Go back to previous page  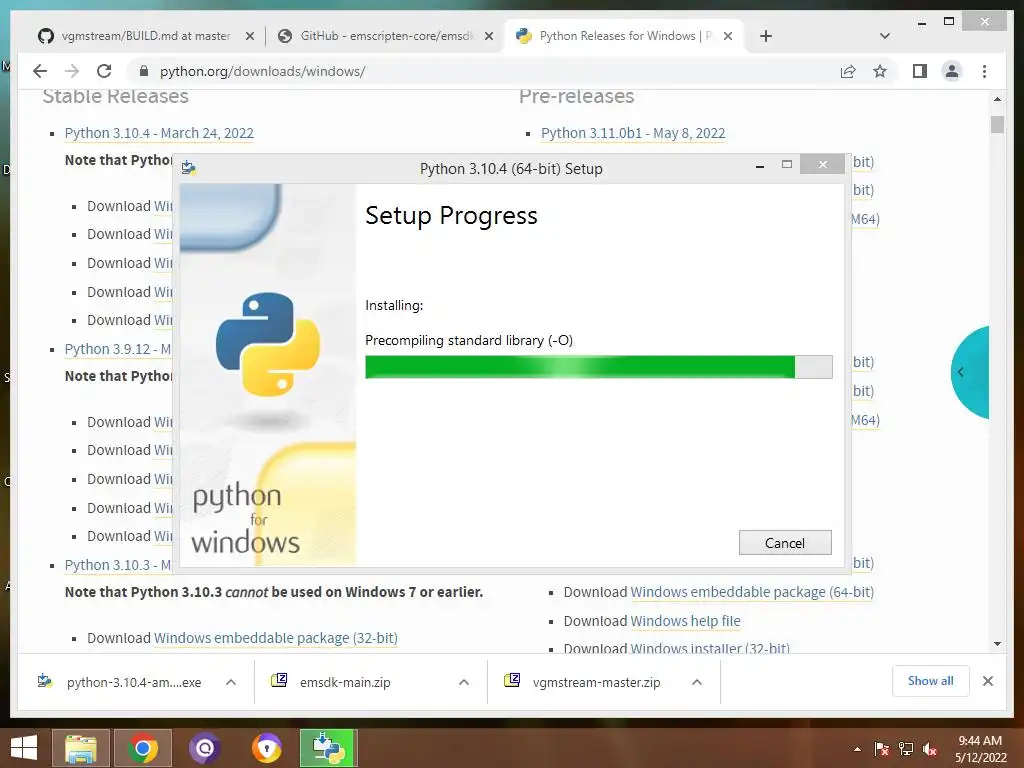coord(40,71)
